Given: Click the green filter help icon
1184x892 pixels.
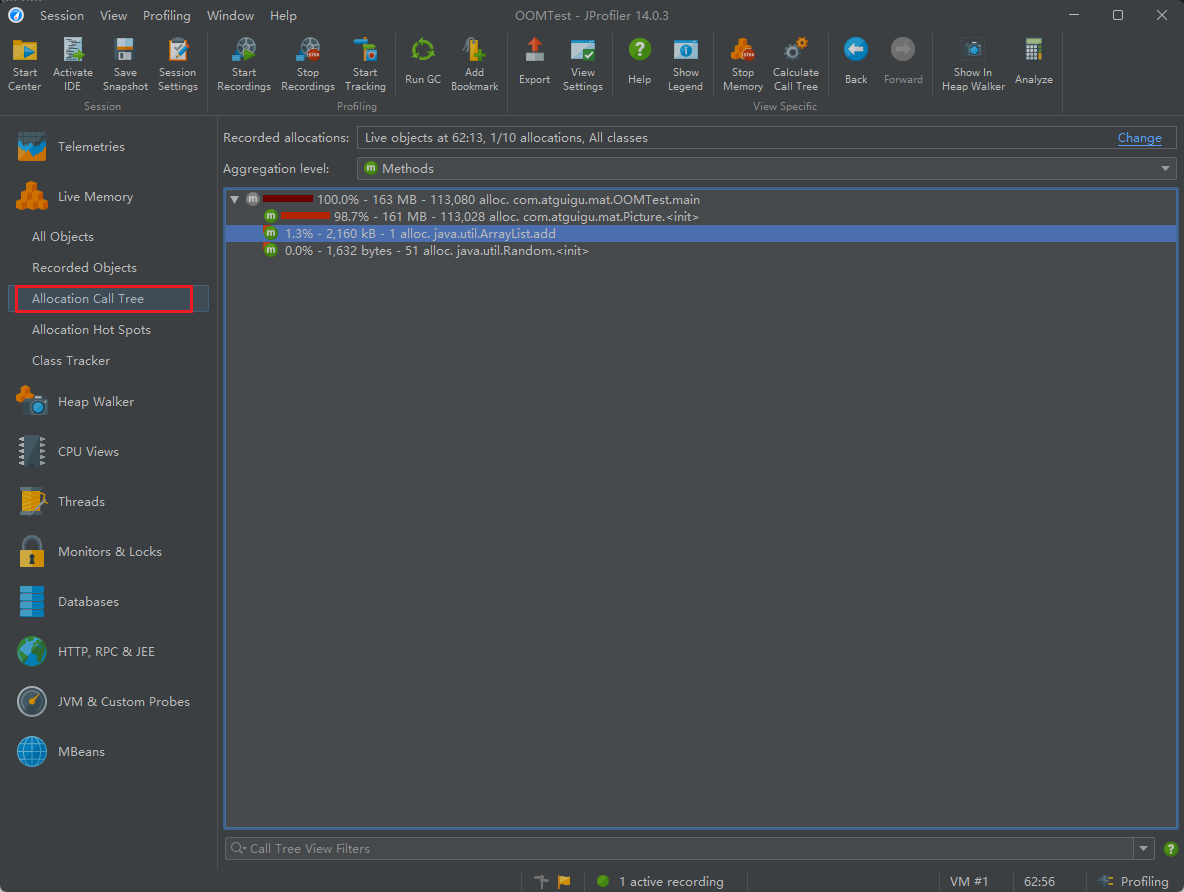Looking at the screenshot, I should click(1170, 849).
